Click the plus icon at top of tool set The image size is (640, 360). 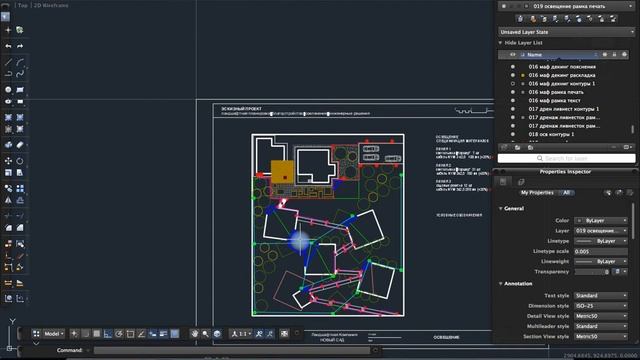click(x=8, y=30)
